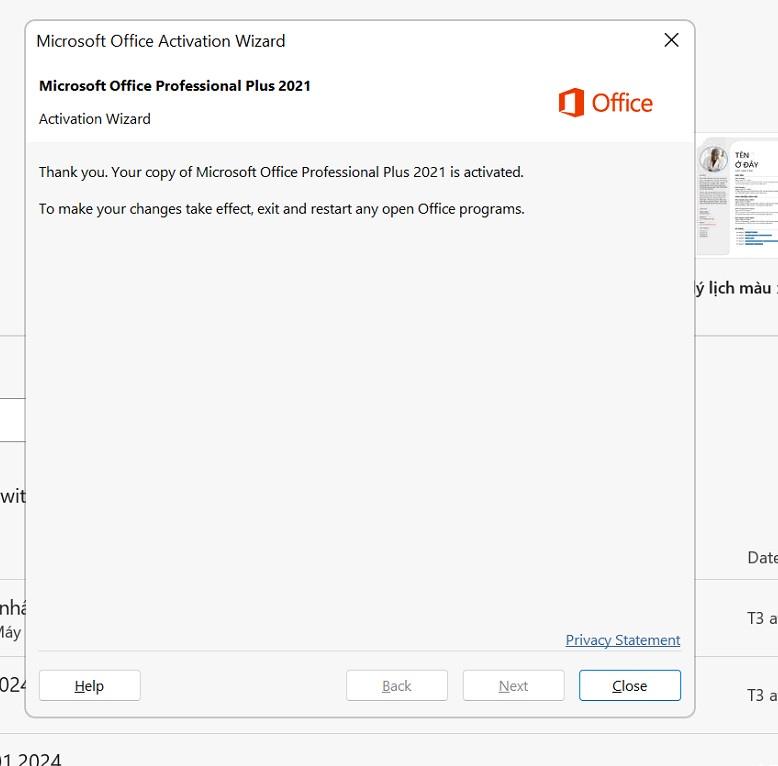Click the Office logo in the wizard header
This screenshot has height=766, width=778.
point(605,103)
